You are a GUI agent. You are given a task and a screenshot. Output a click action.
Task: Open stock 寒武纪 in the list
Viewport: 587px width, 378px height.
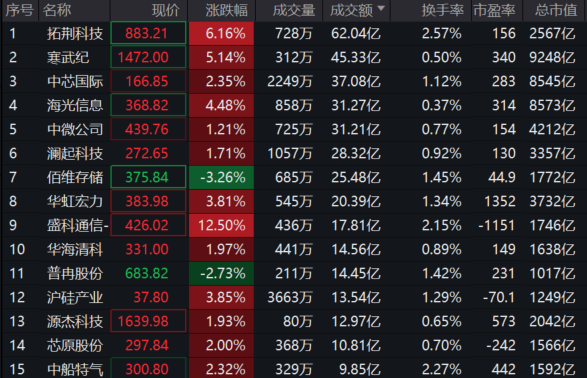68,58
